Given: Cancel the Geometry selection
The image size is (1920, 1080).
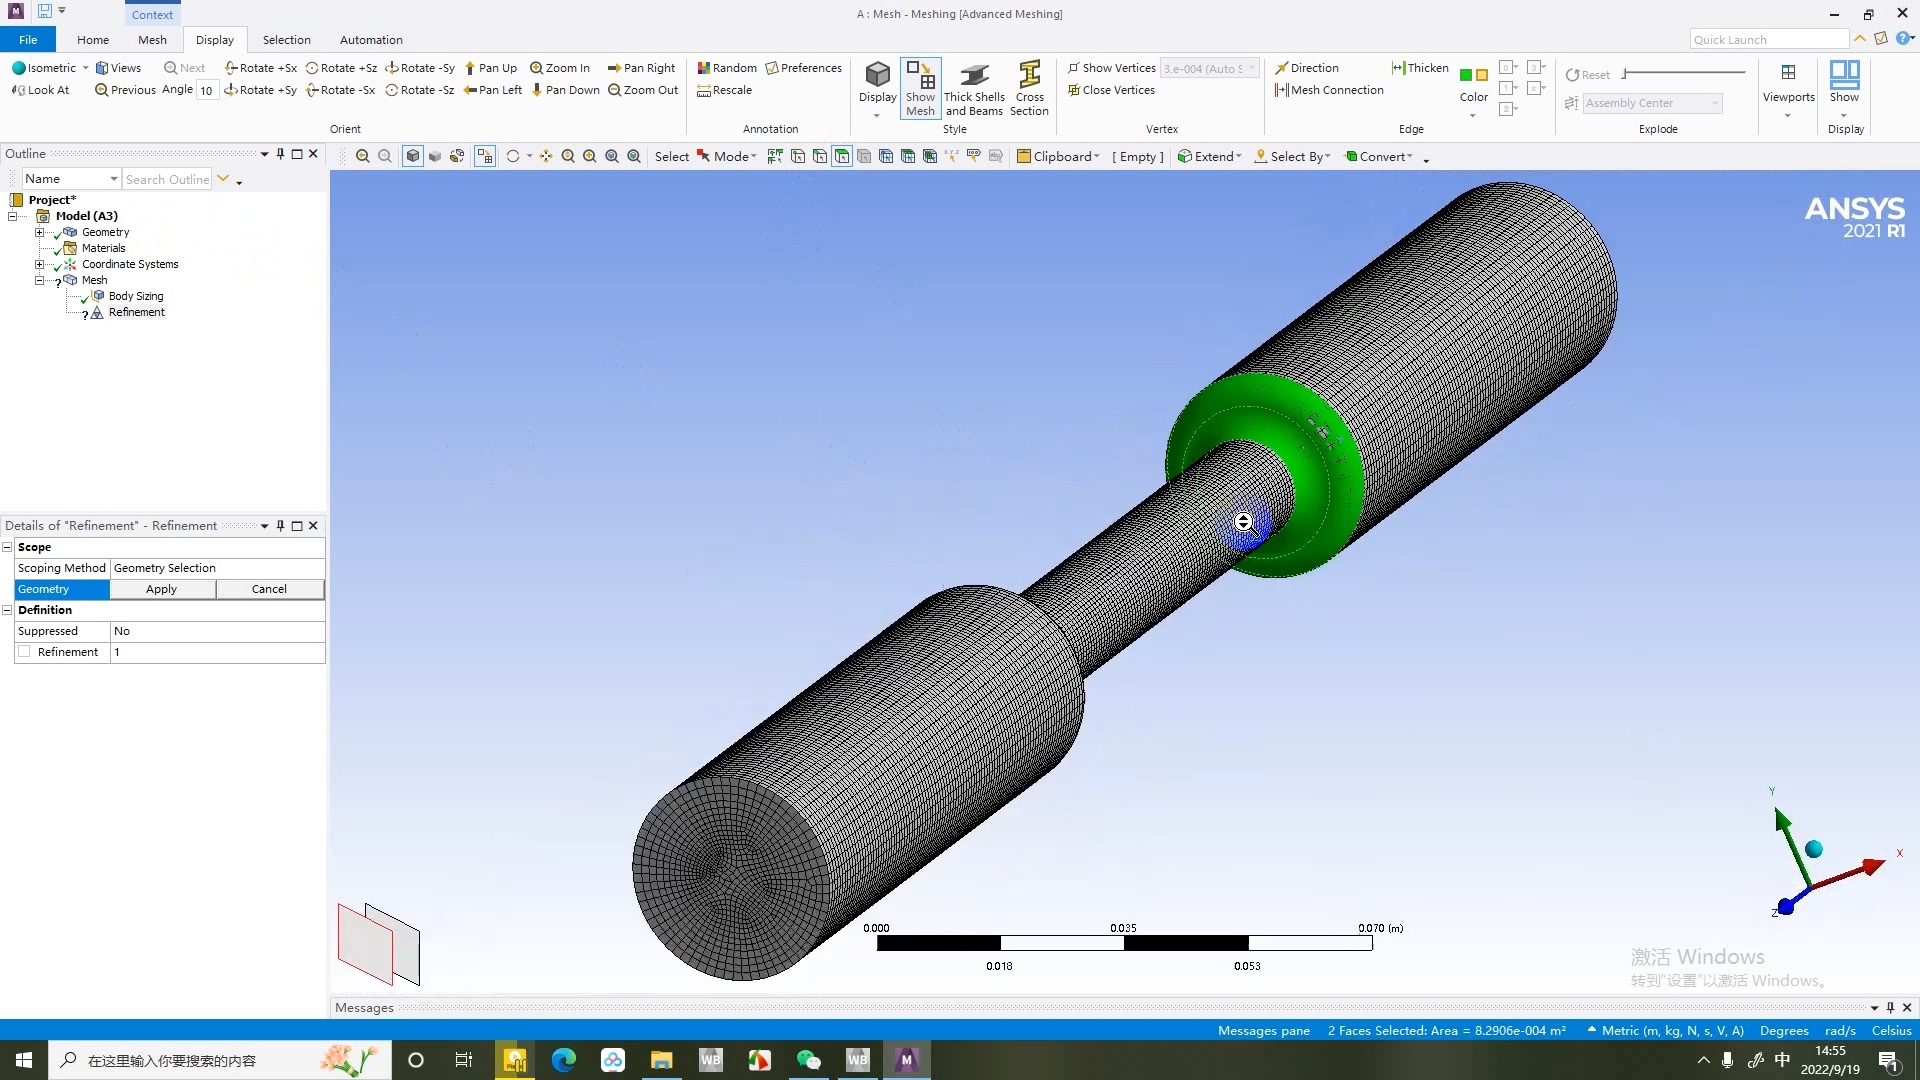Looking at the screenshot, I should pyautogui.click(x=269, y=589).
